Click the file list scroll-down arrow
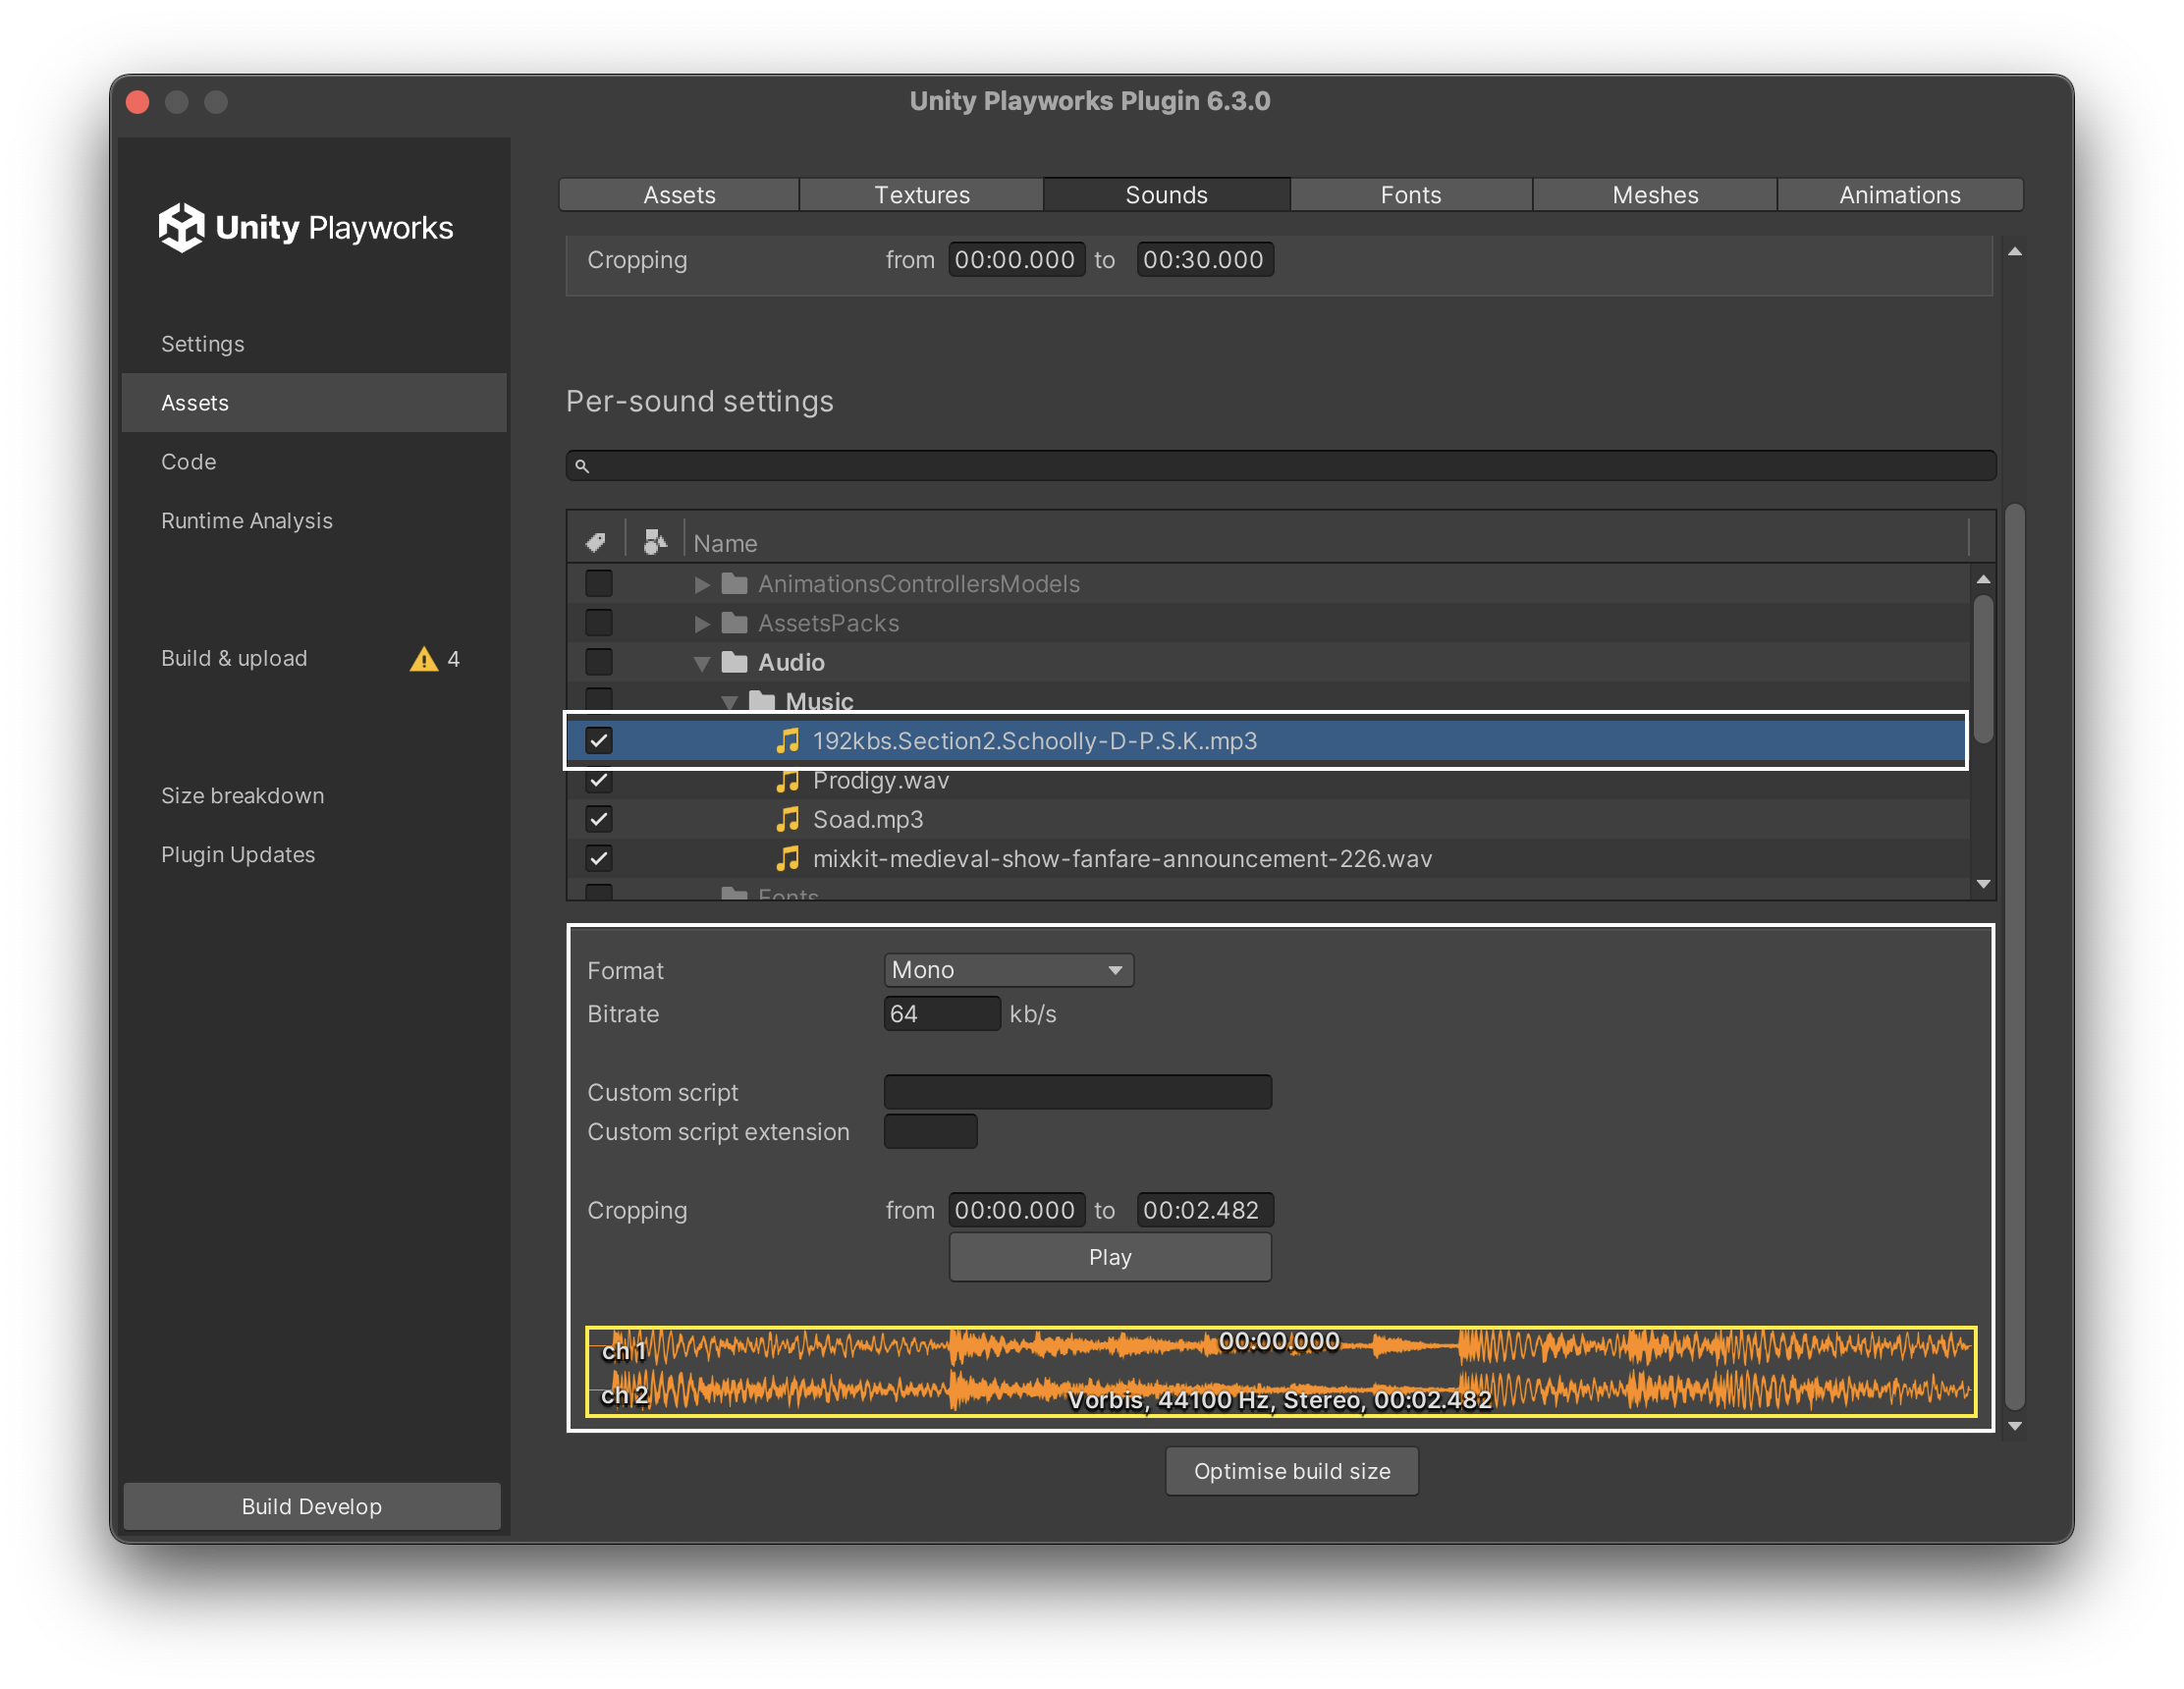Screen dimensions: 2184x1689 (1983, 884)
